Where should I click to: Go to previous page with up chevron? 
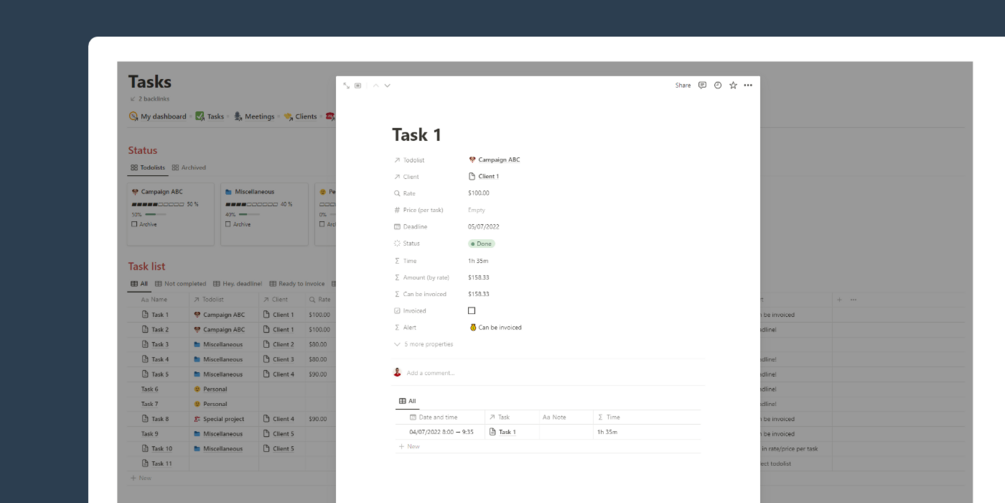pyautogui.click(x=376, y=85)
